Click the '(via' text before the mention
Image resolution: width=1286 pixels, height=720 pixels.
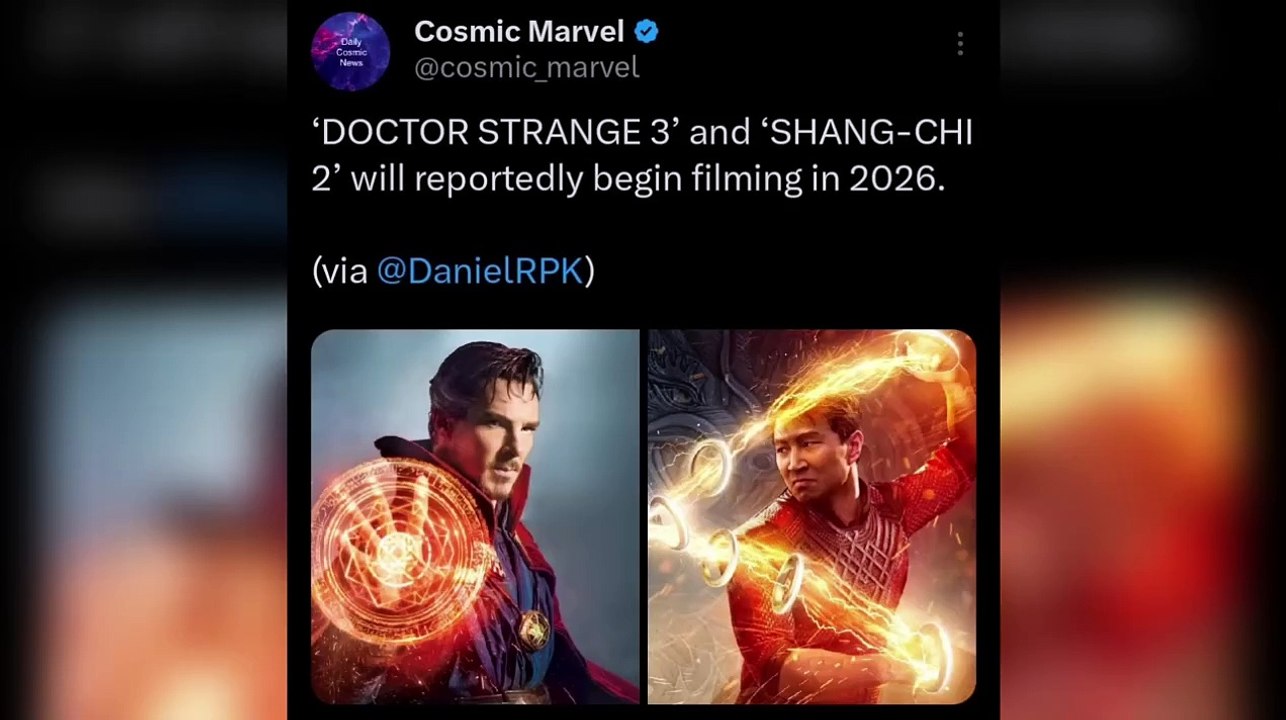point(340,270)
